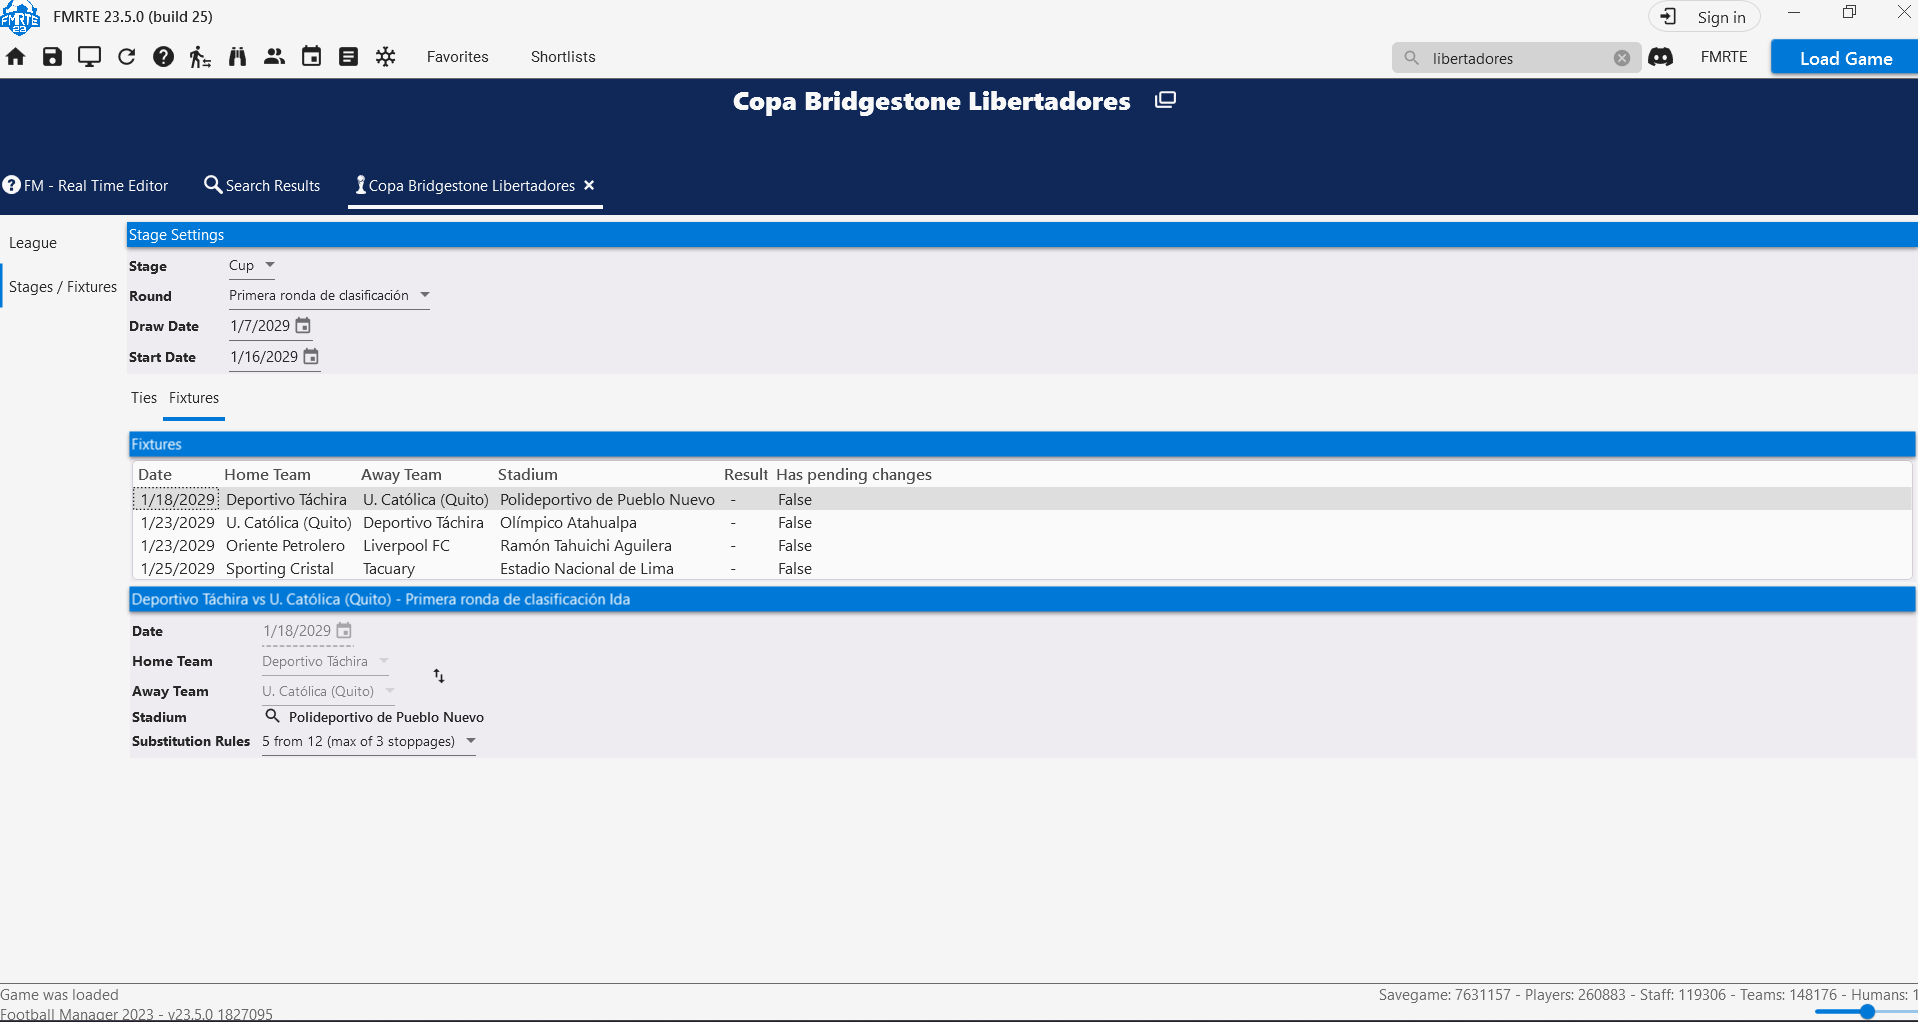Click the snowflake freeze icon
Viewport: 1918px width, 1022px height.
click(x=385, y=57)
